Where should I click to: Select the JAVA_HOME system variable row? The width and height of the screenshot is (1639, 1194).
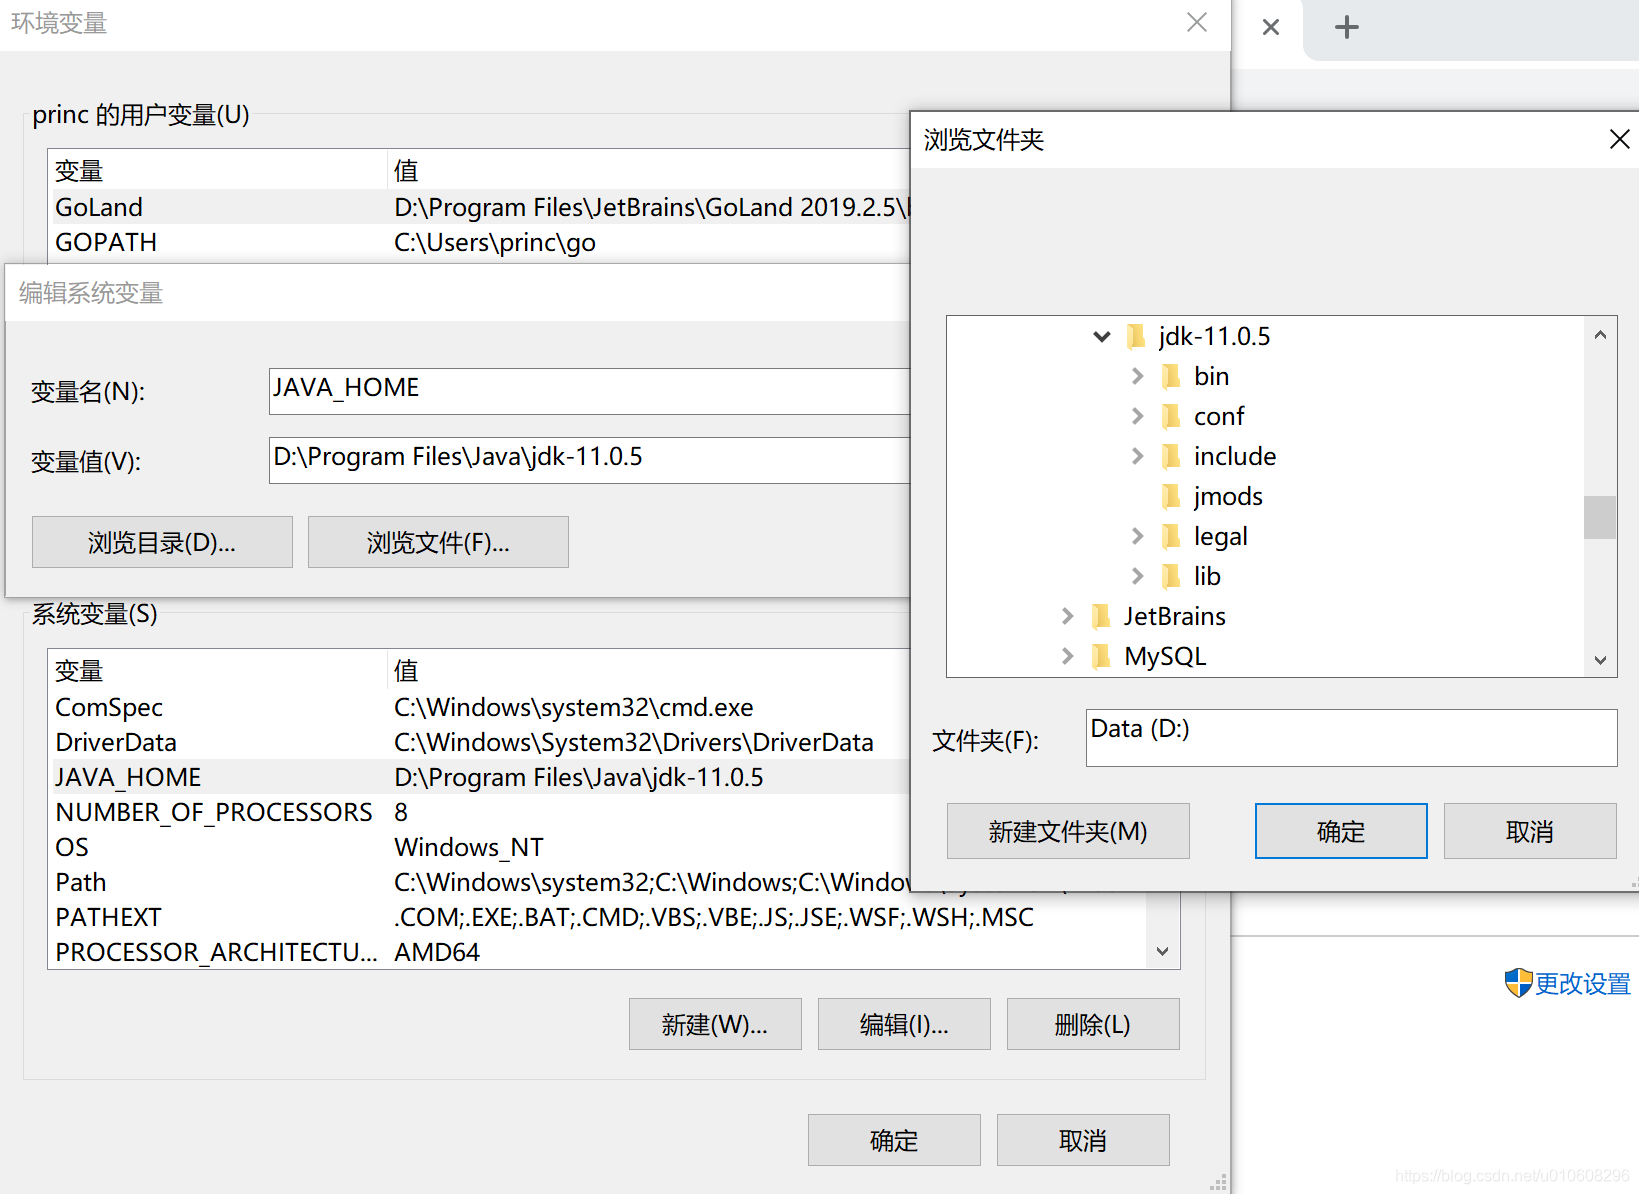pos(480,777)
